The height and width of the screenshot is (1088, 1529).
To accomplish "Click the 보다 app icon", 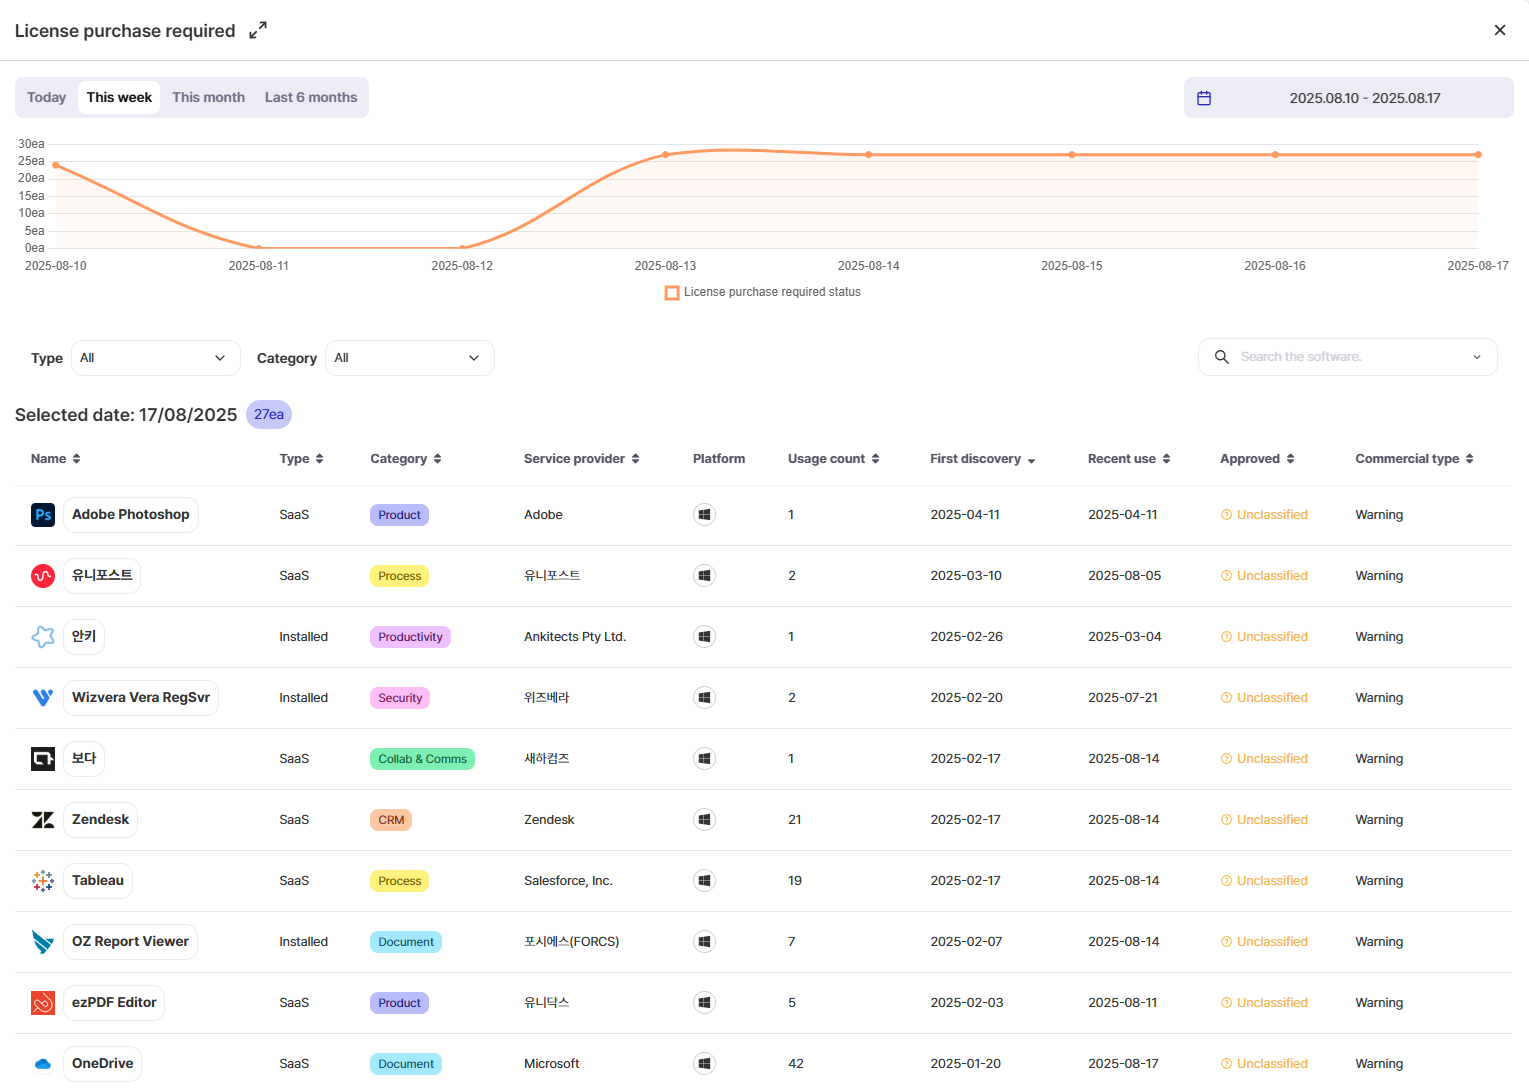I will tap(43, 759).
